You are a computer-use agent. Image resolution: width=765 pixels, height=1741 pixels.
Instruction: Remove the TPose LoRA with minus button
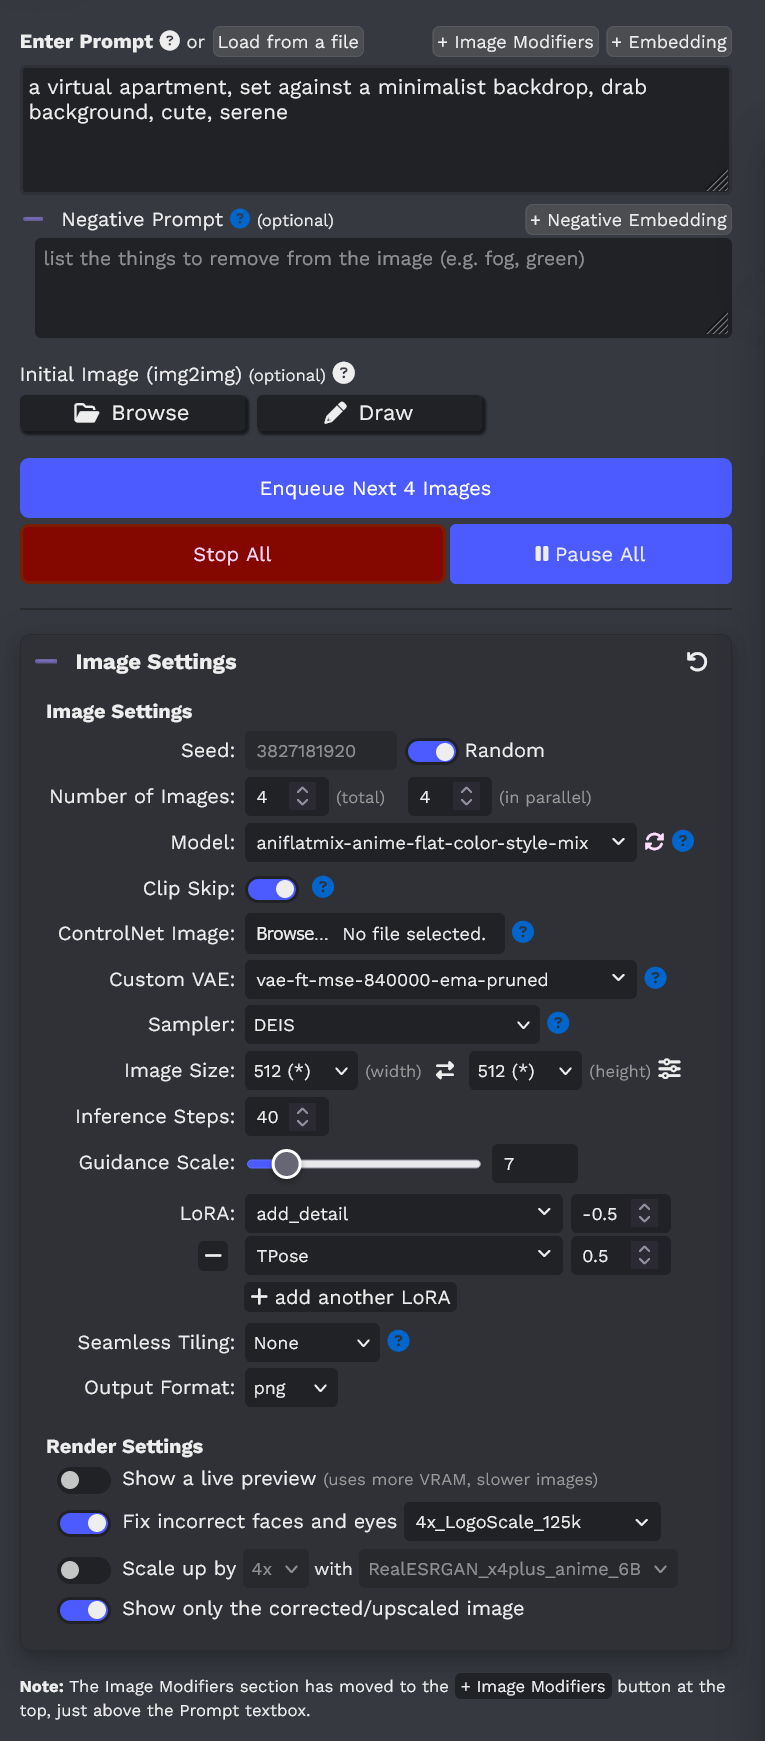pos(213,1256)
